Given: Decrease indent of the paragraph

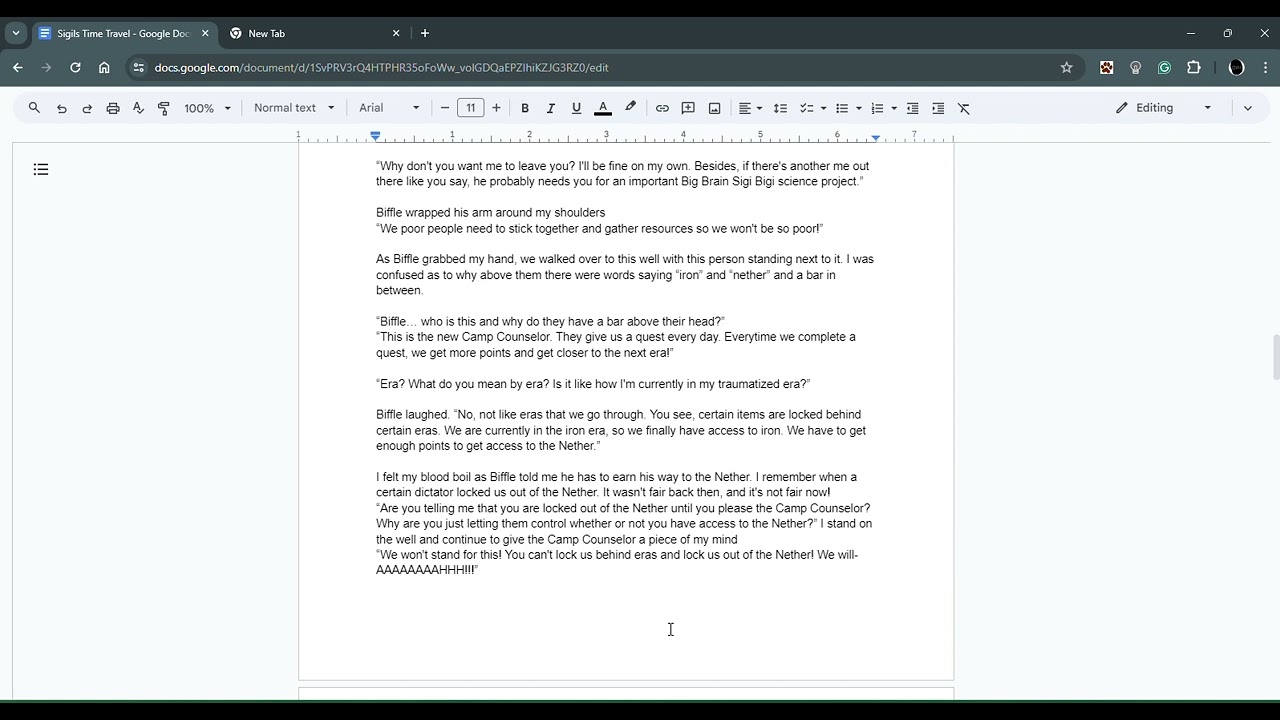Looking at the screenshot, I should (x=912, y=108).
